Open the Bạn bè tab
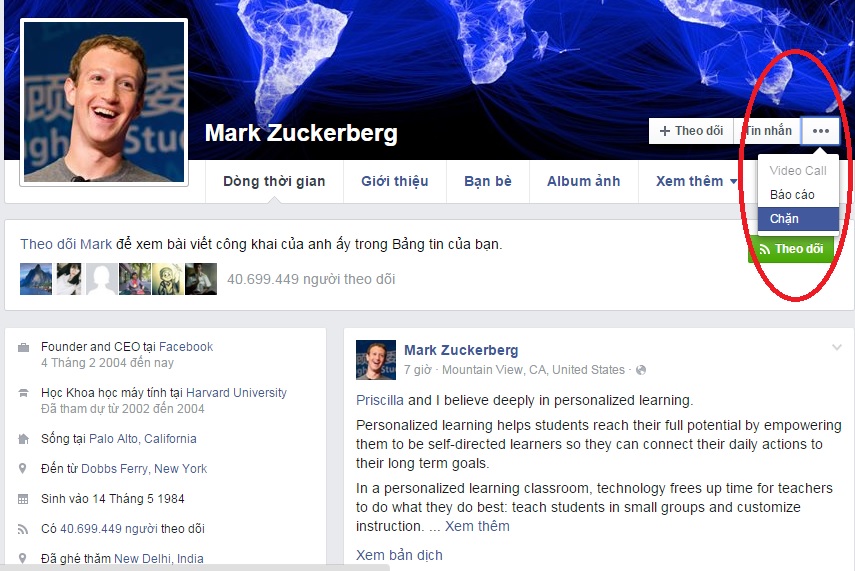This screenshot has height=571, width=855. 488,182
